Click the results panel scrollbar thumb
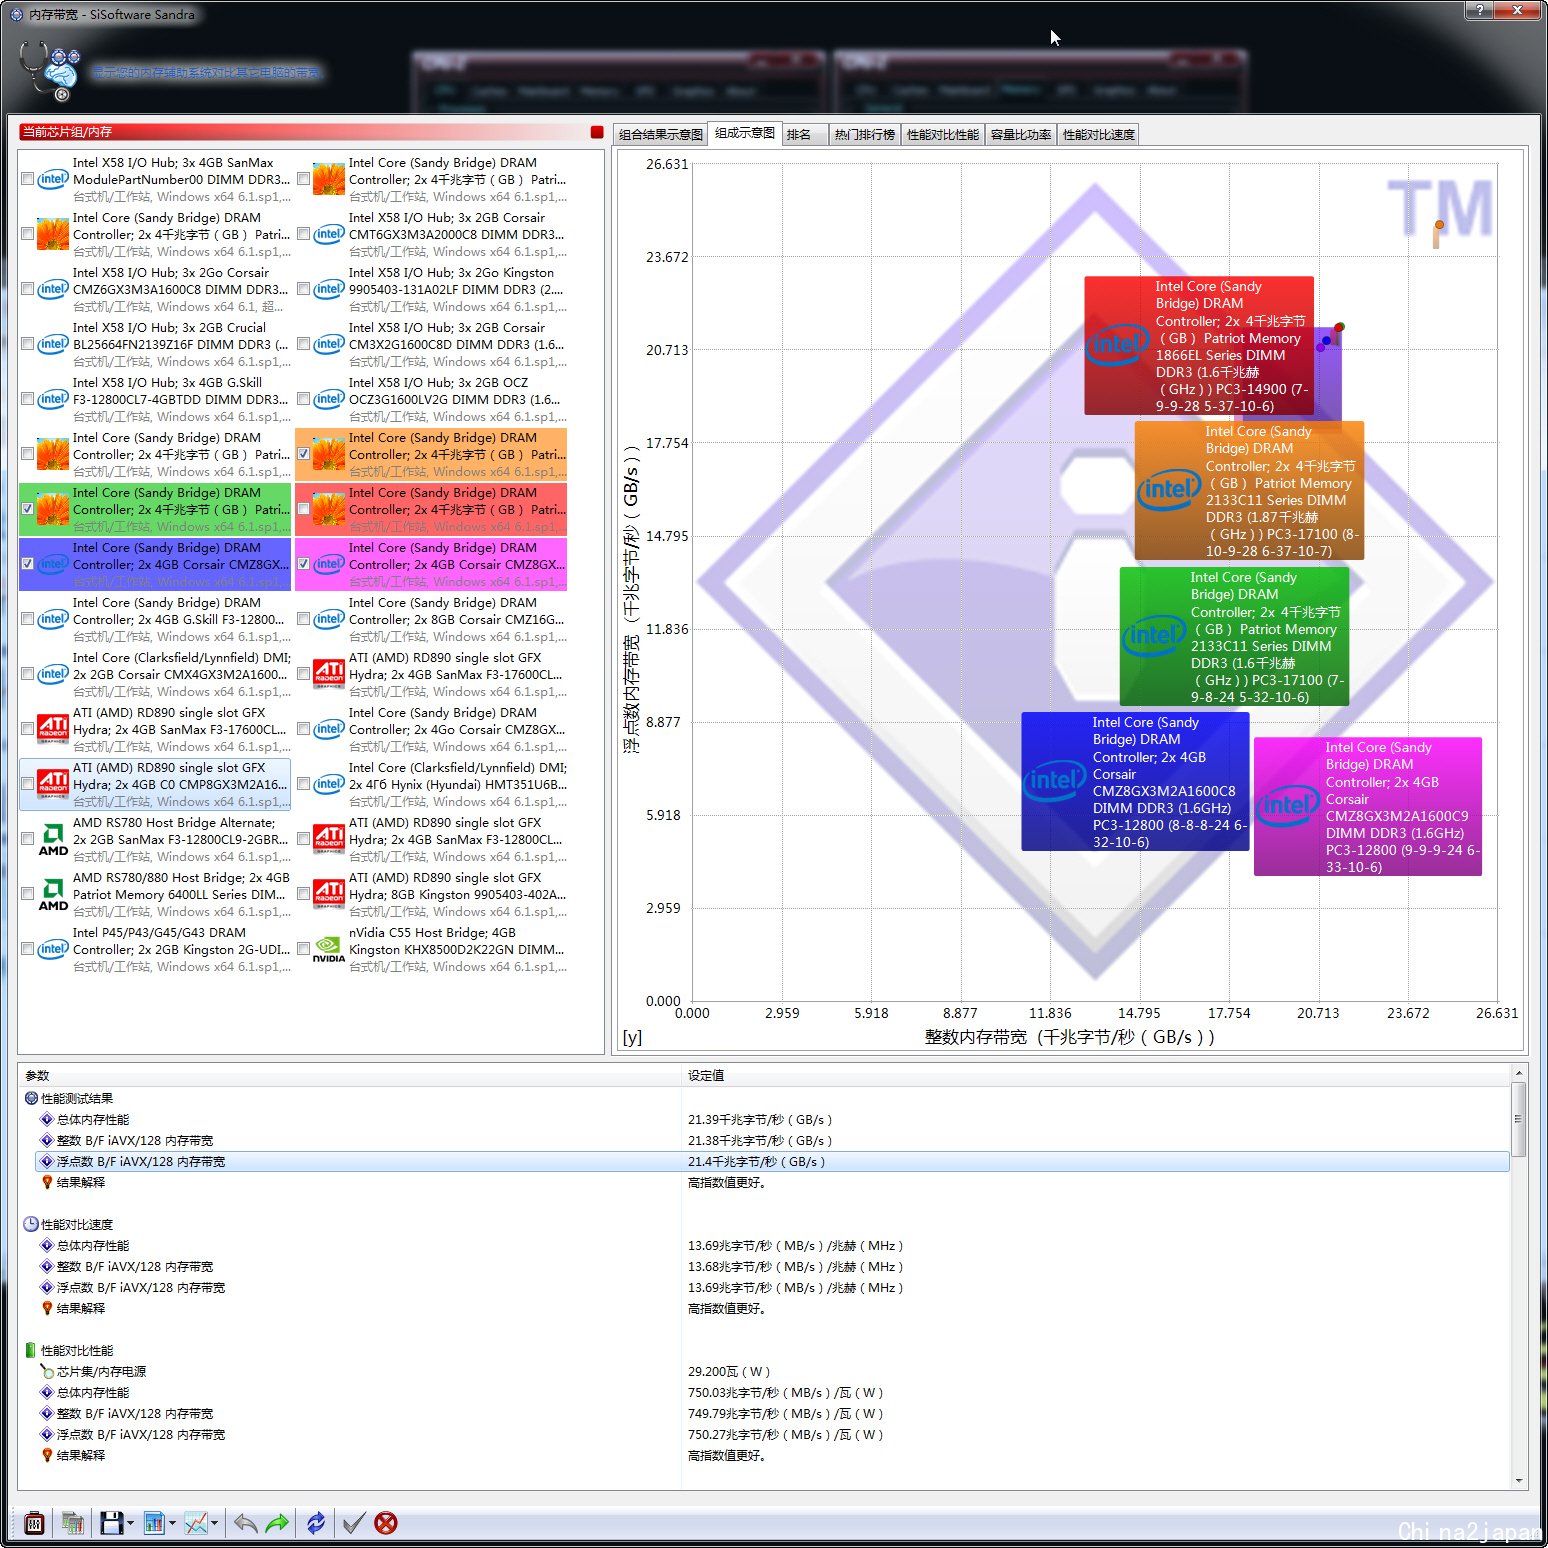This screenshot has width=1548, height=1548. click(1519, 1120)
